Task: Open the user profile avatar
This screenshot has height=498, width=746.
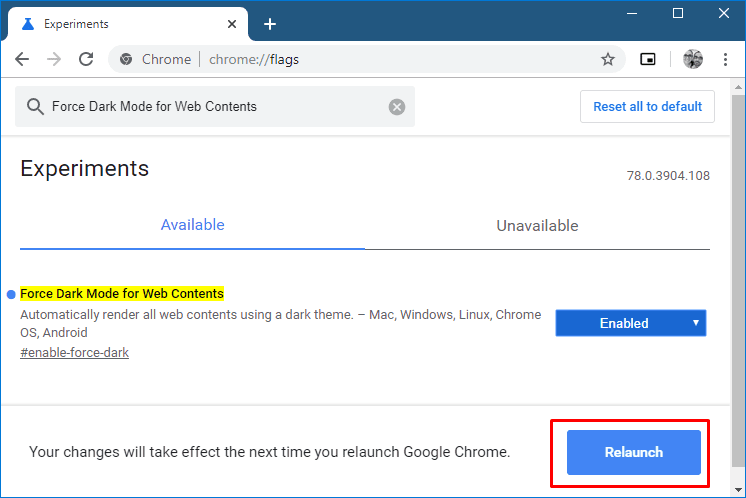Action: click(692, 59)
